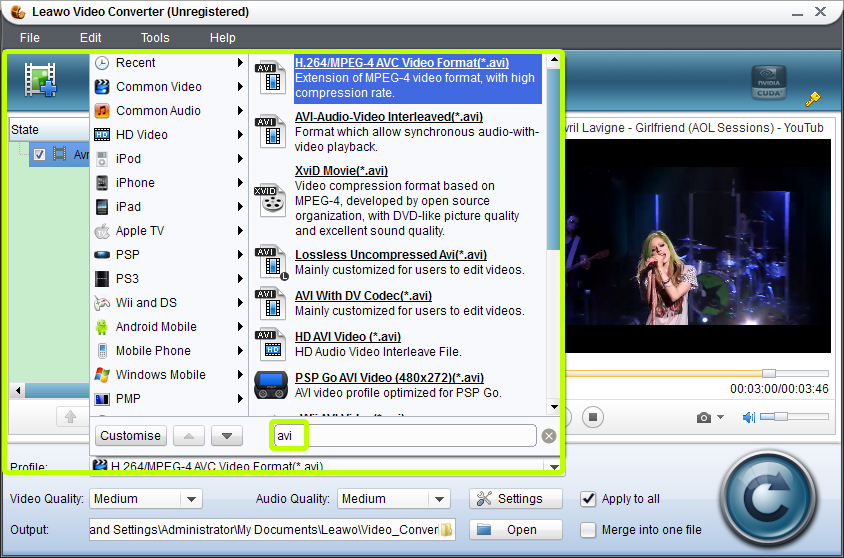Click the Android robot icon
This screenshot has width=844, height=558.
102,327
